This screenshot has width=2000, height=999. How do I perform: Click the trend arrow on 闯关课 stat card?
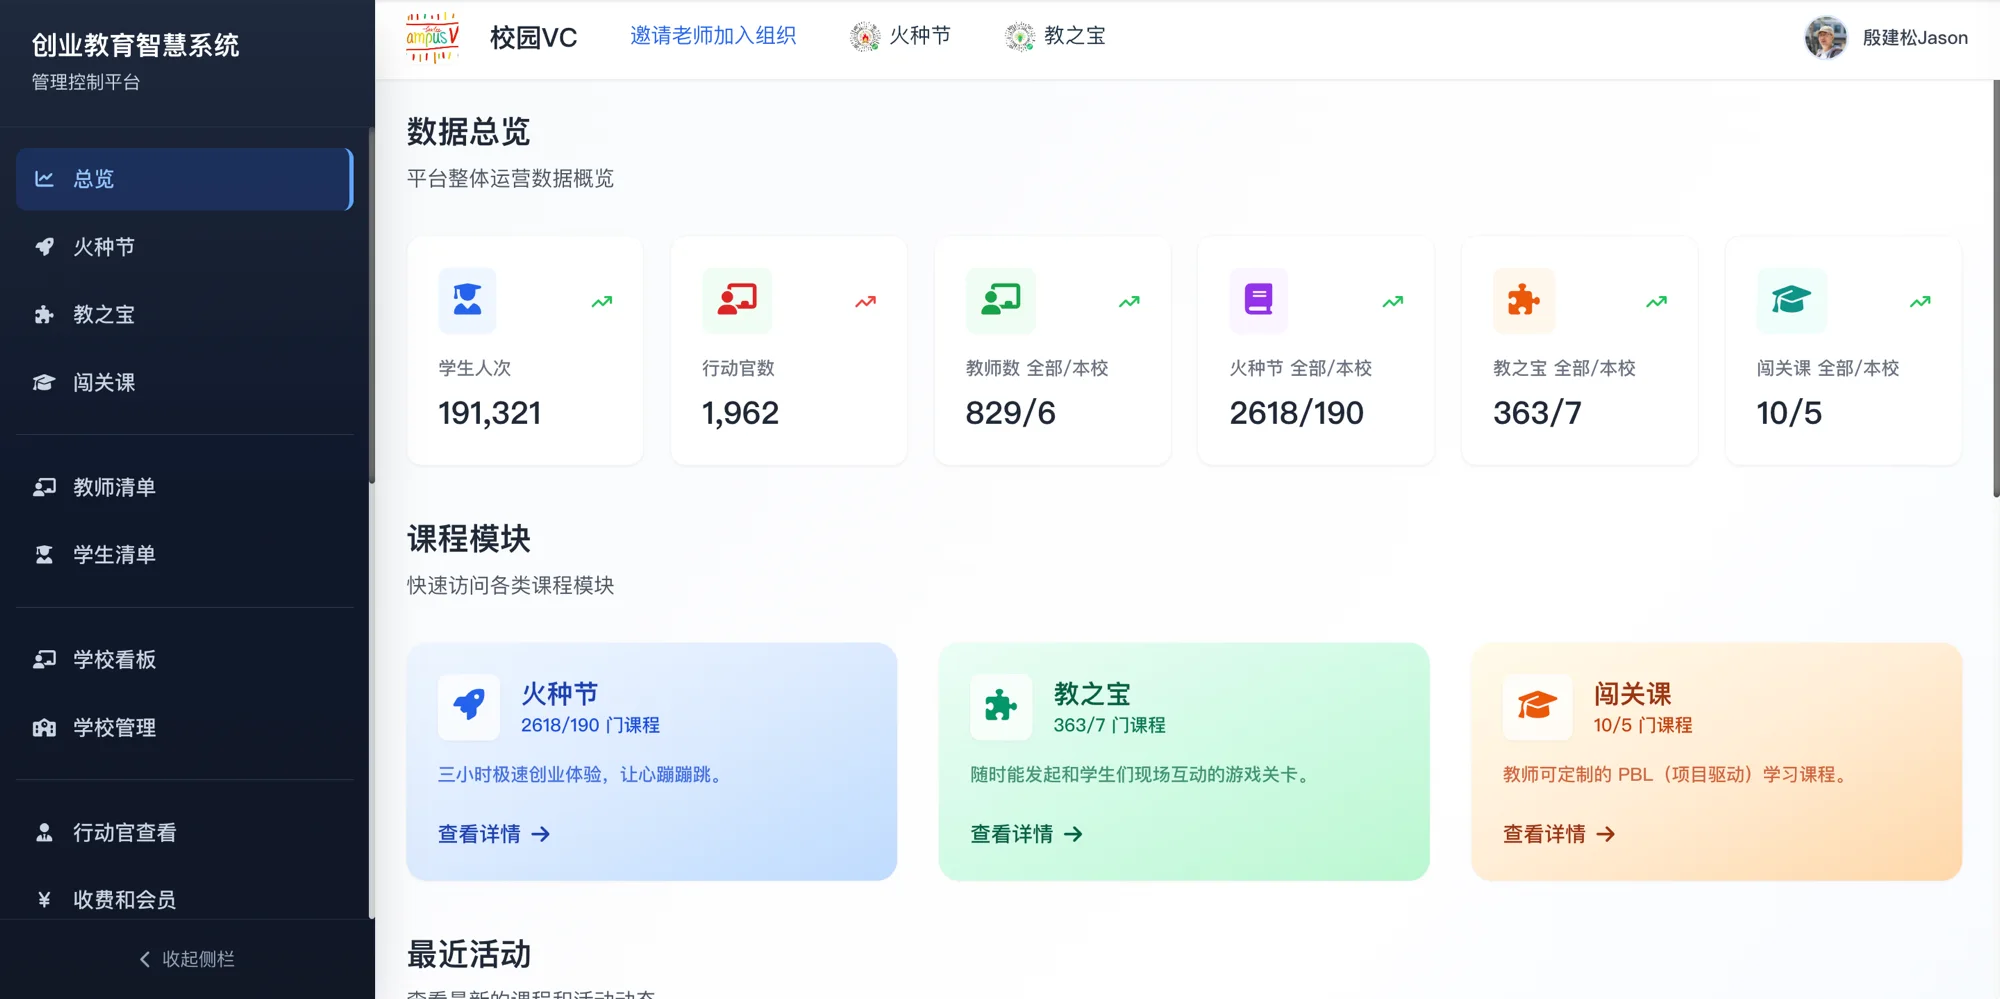[x=1921, y=301]
